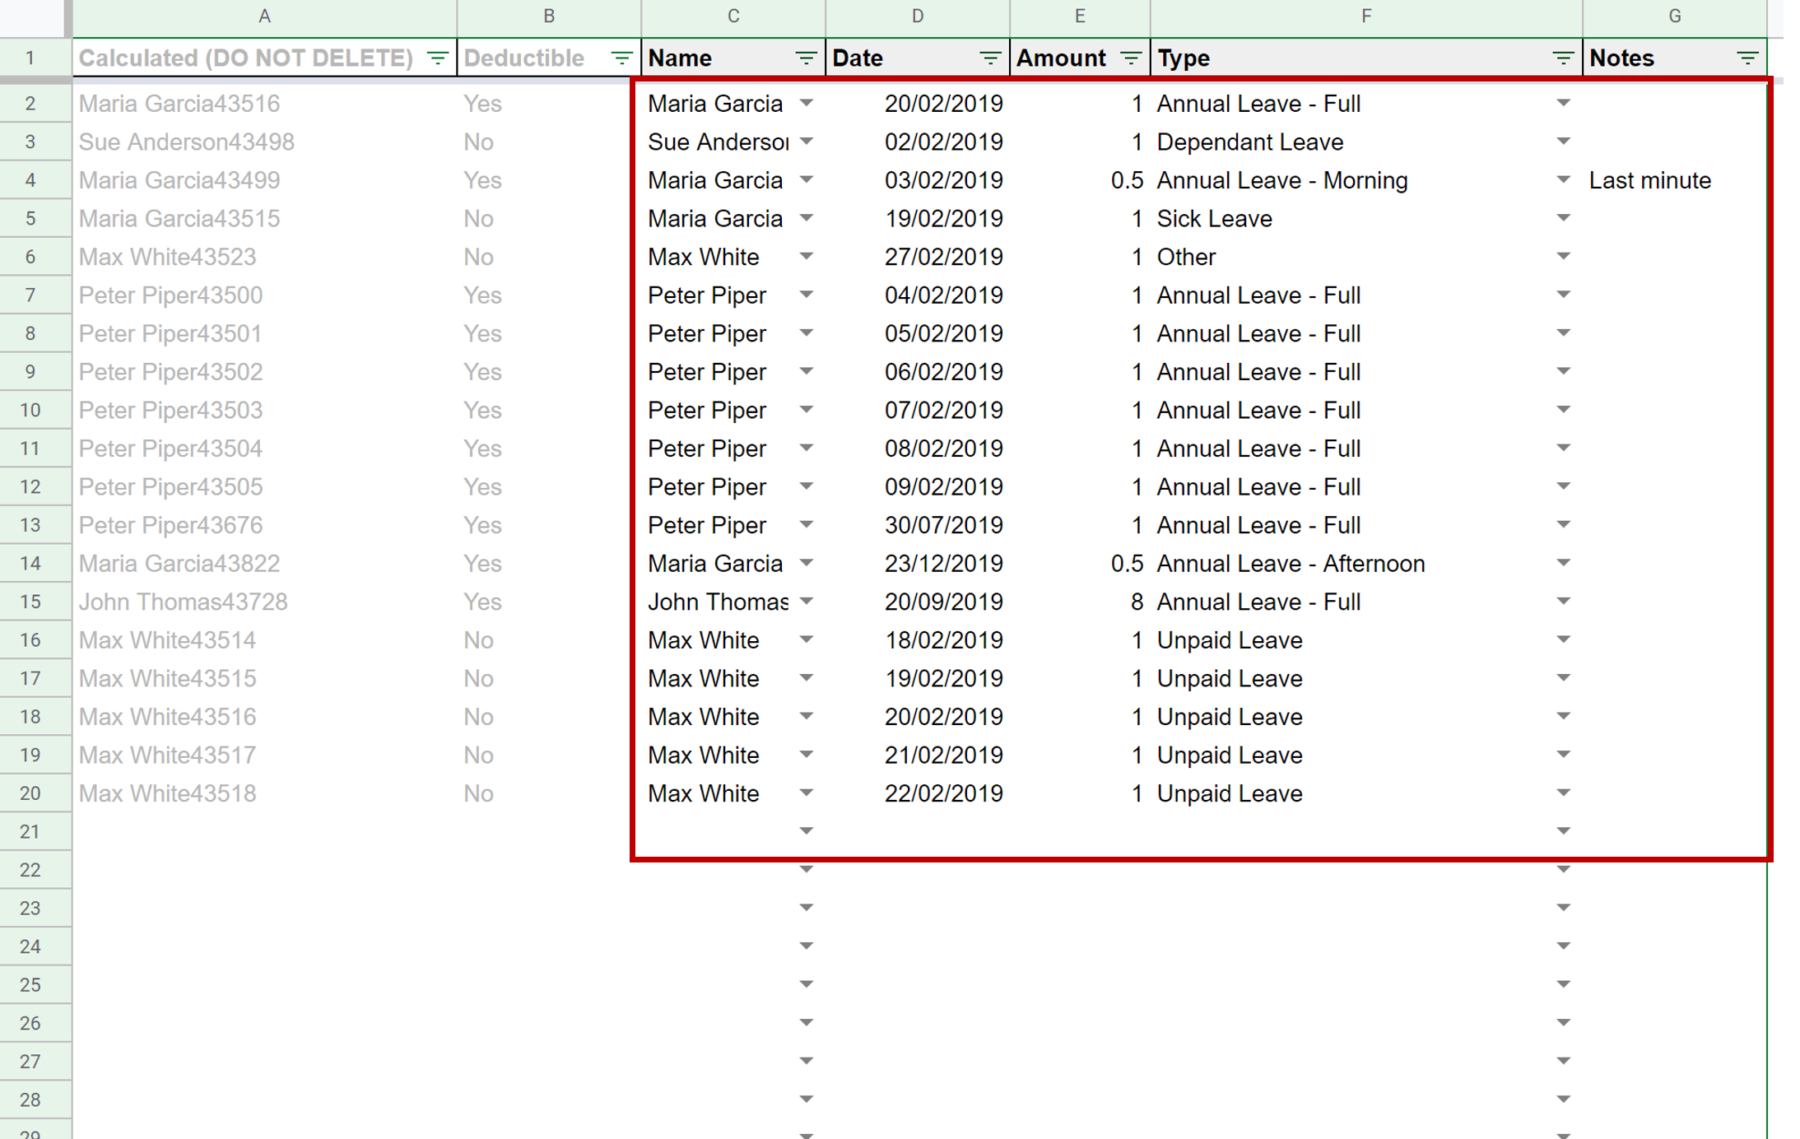Open the filter on the Notes header
The width and height of the screenshot is (1800, 1139).
pyautogui.click(x=1748, y=57)
